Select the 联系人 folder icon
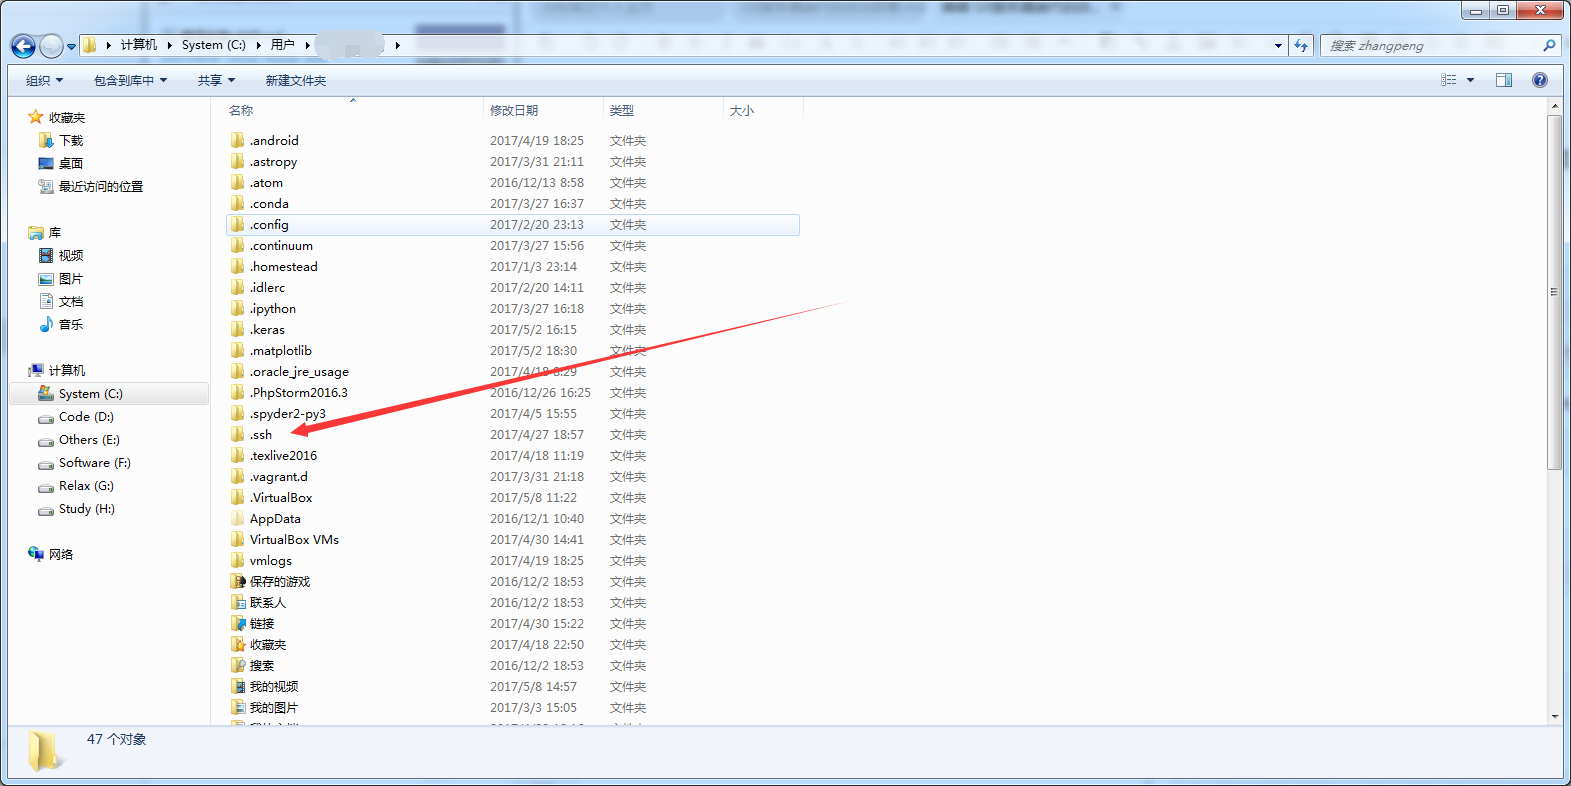This screenshot has height=786, width=1571. point(238,602)
